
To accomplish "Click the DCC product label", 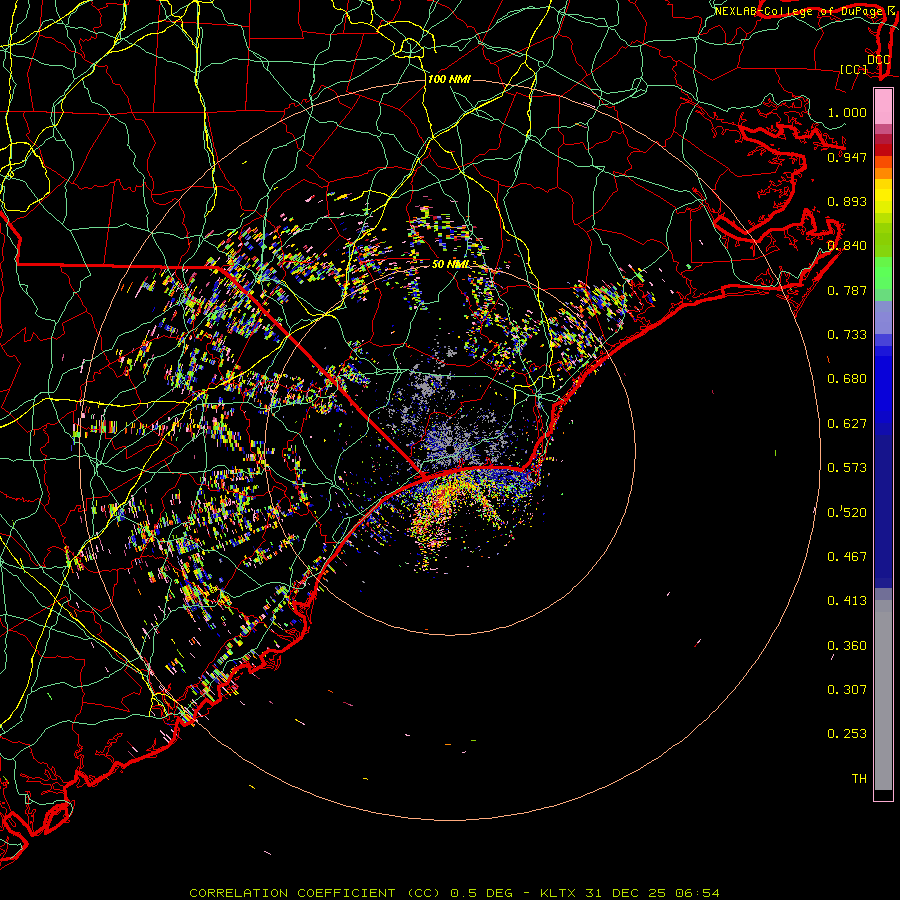I will point(879,60).
